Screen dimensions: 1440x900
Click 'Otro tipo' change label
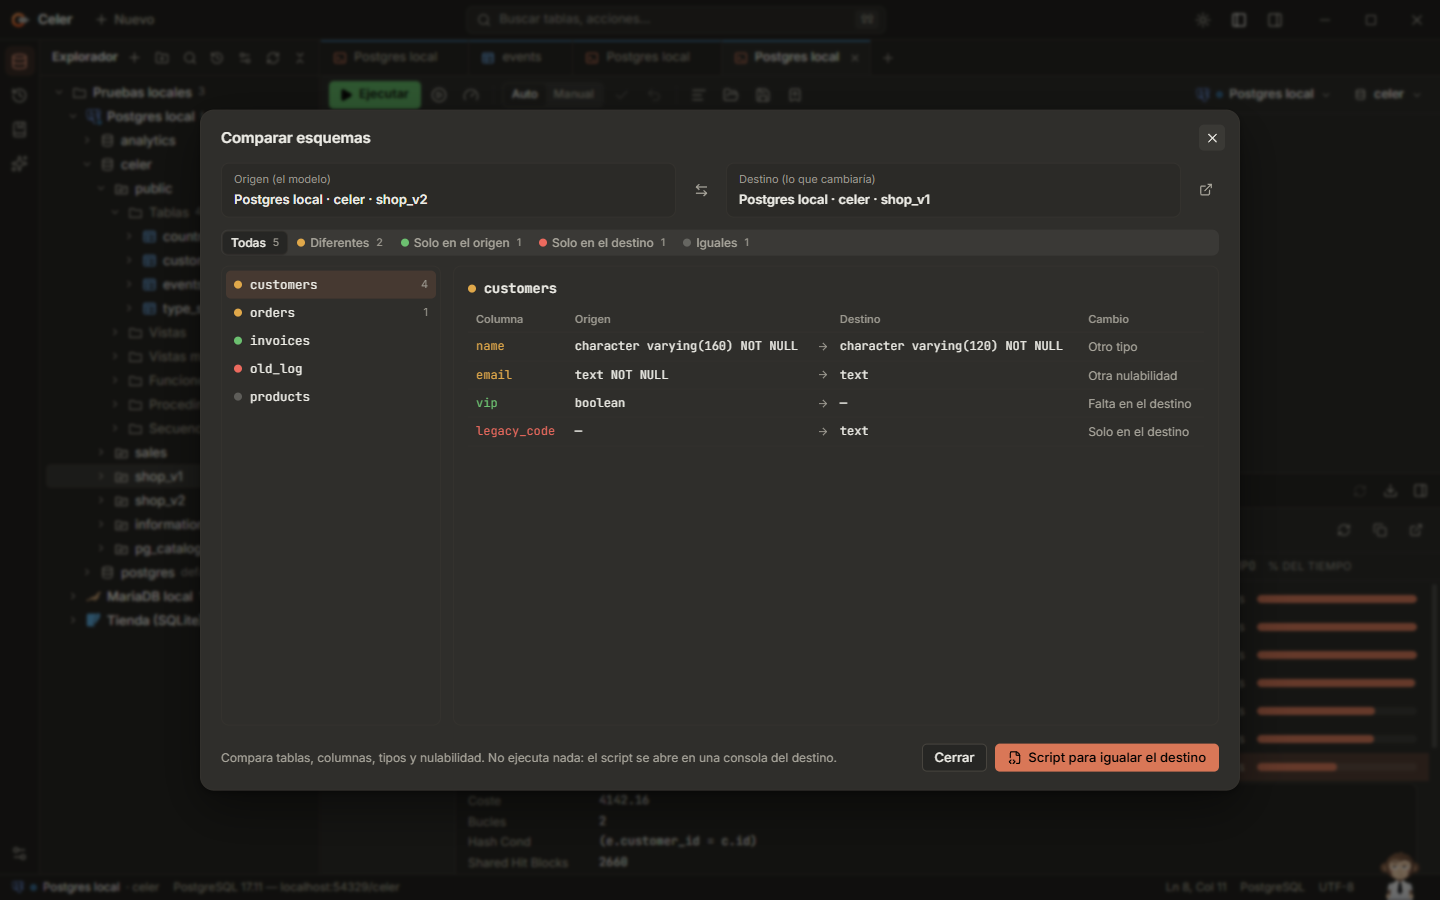pos(1112,347)
